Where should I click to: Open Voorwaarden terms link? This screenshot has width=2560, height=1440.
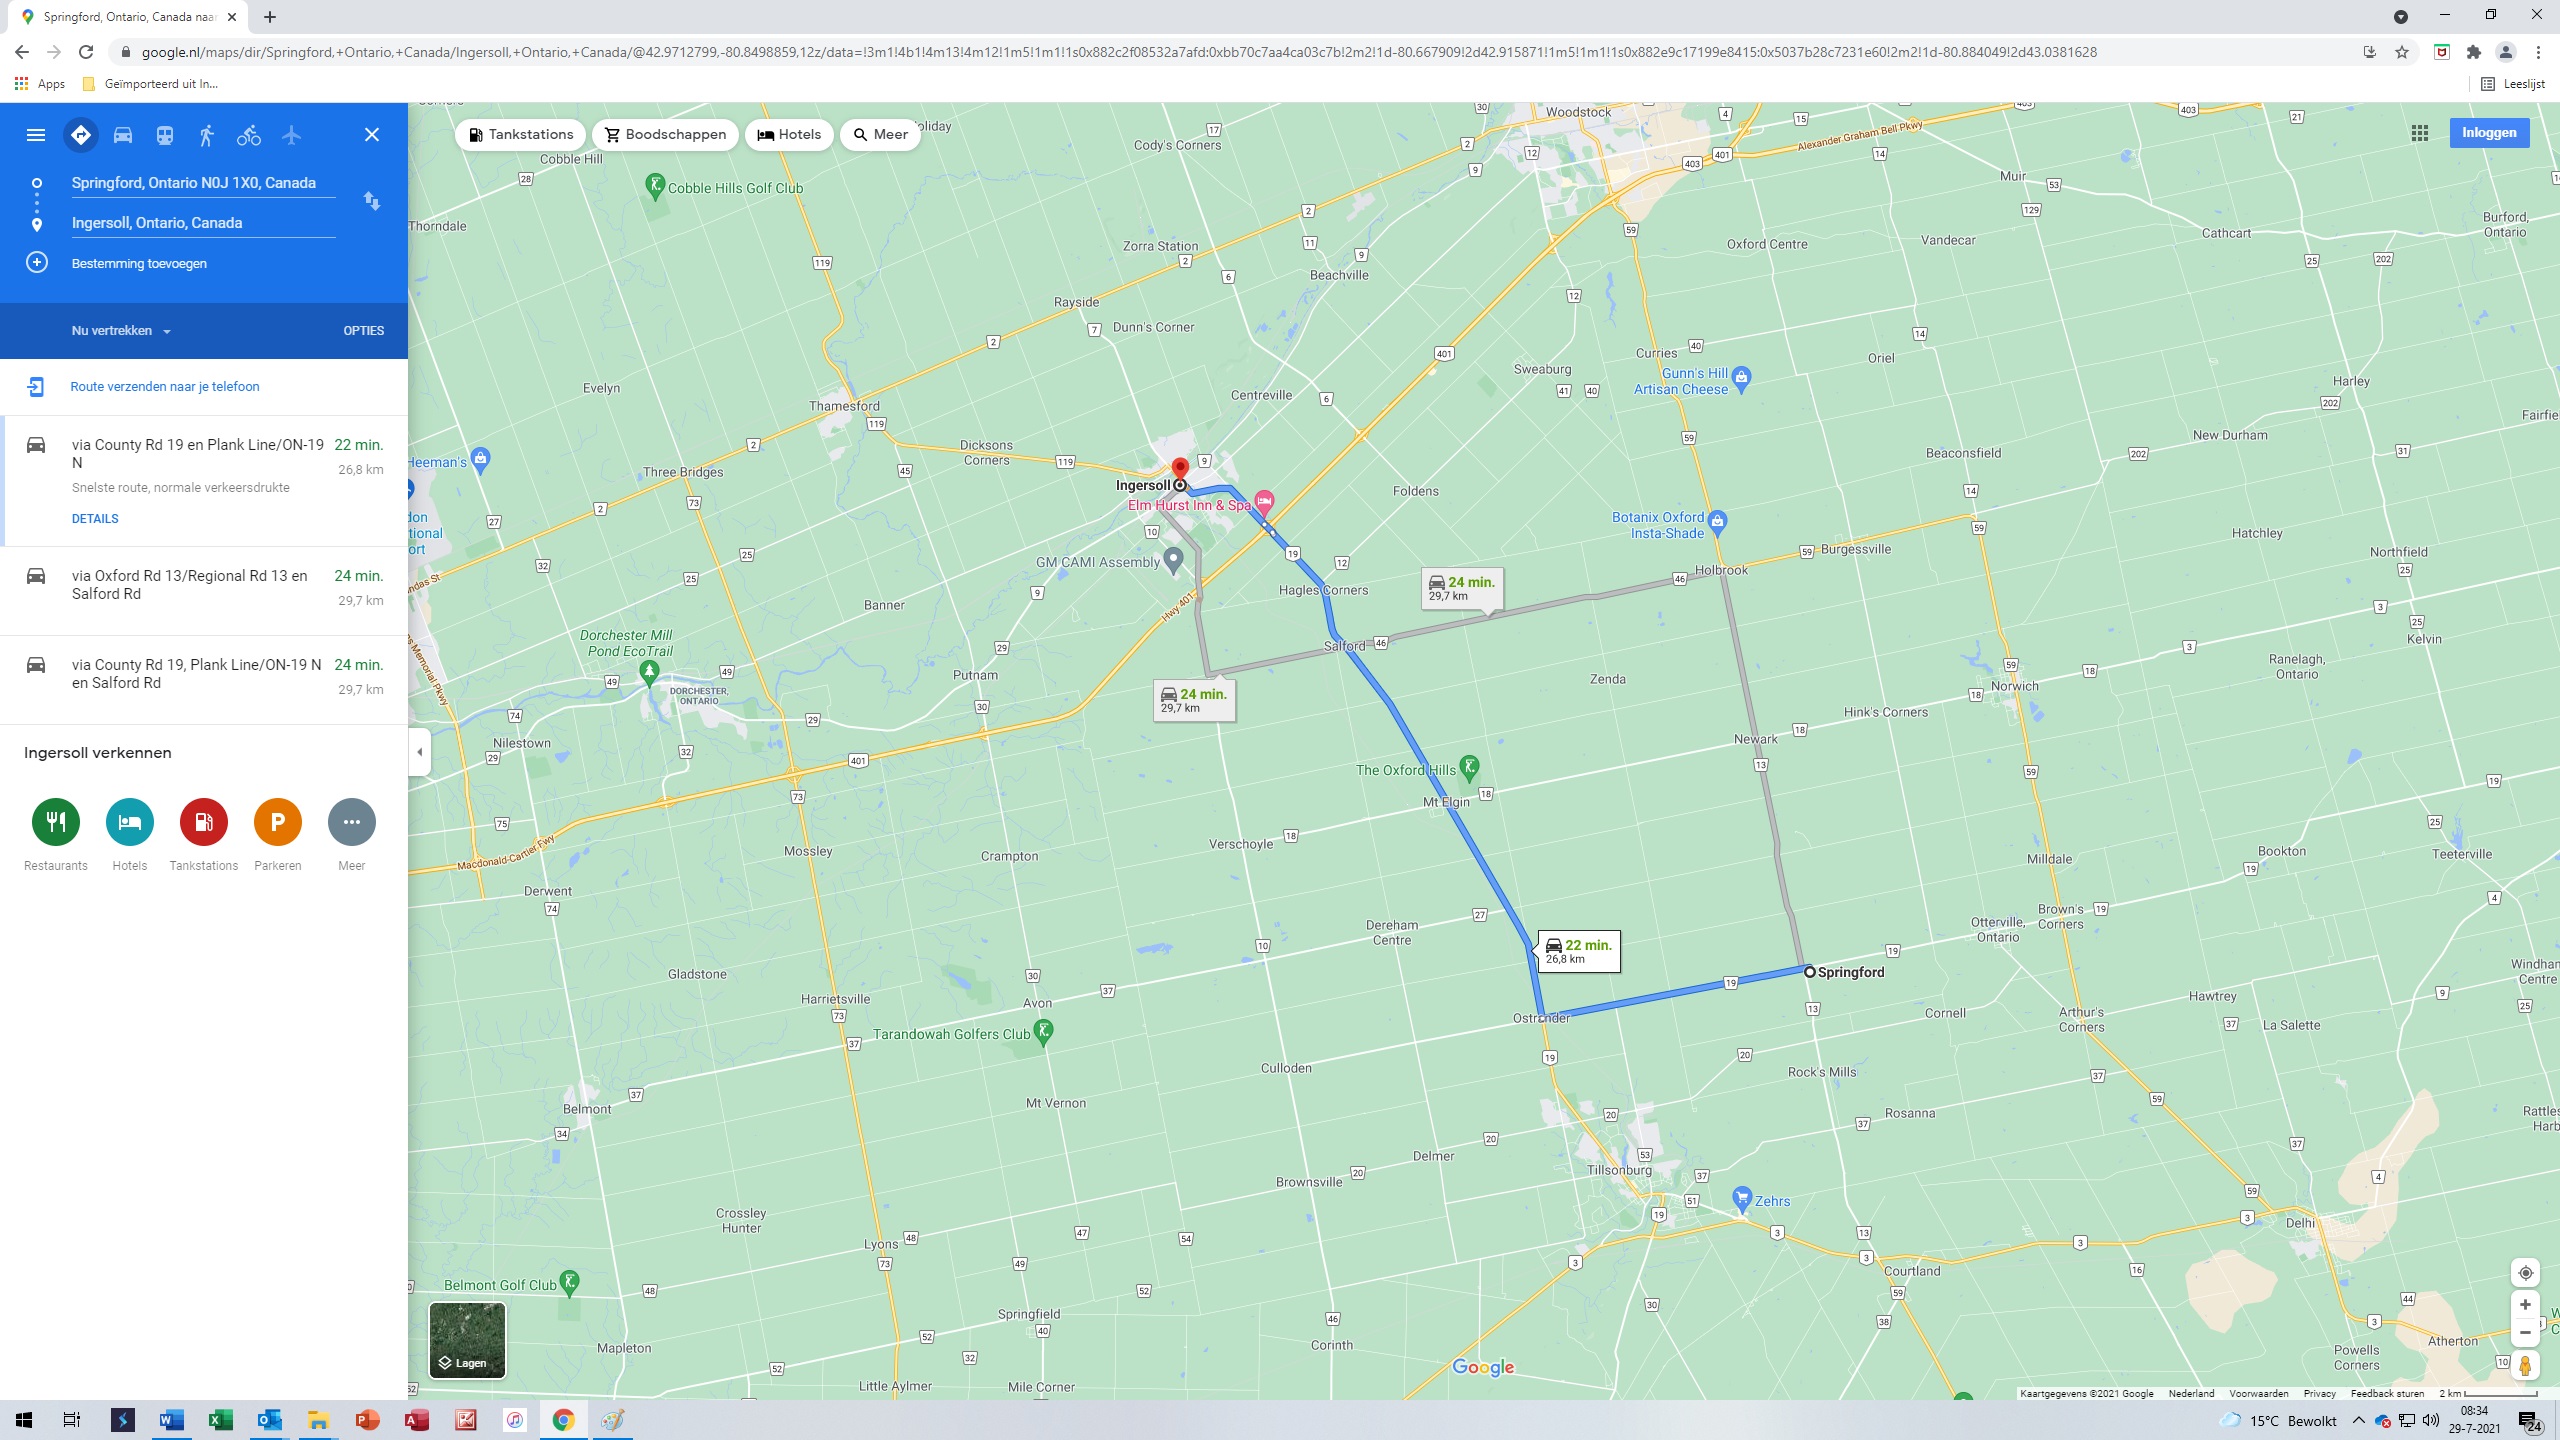pos(2259,1393)
